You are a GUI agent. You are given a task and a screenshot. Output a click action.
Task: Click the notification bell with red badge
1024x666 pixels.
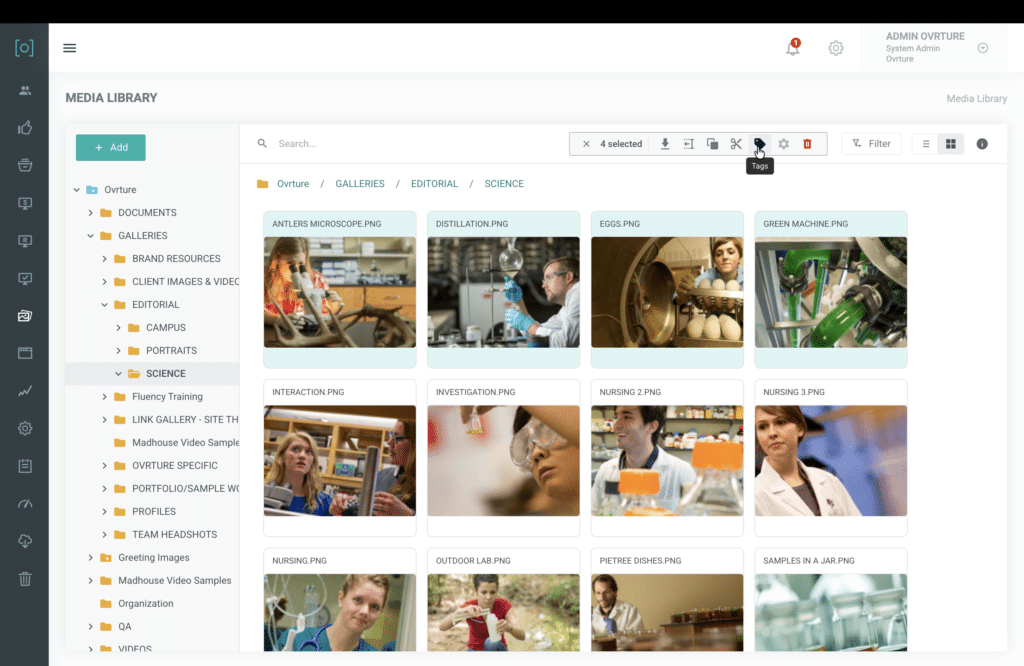click(x=793, y=47)
